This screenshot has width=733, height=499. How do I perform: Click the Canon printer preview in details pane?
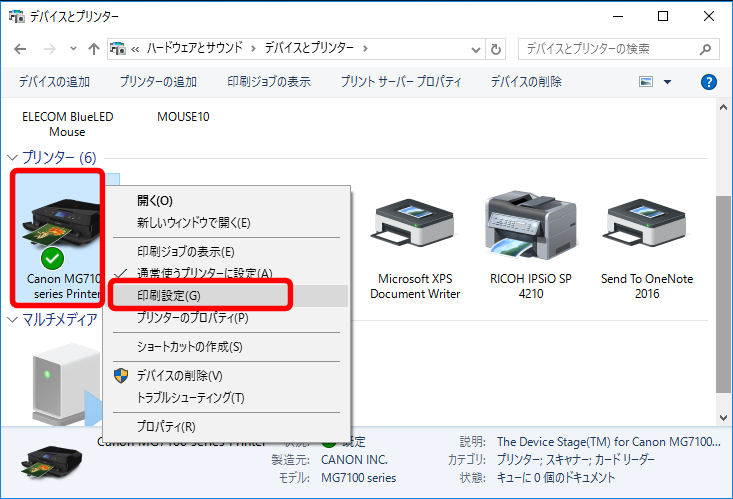click(51, 462)
